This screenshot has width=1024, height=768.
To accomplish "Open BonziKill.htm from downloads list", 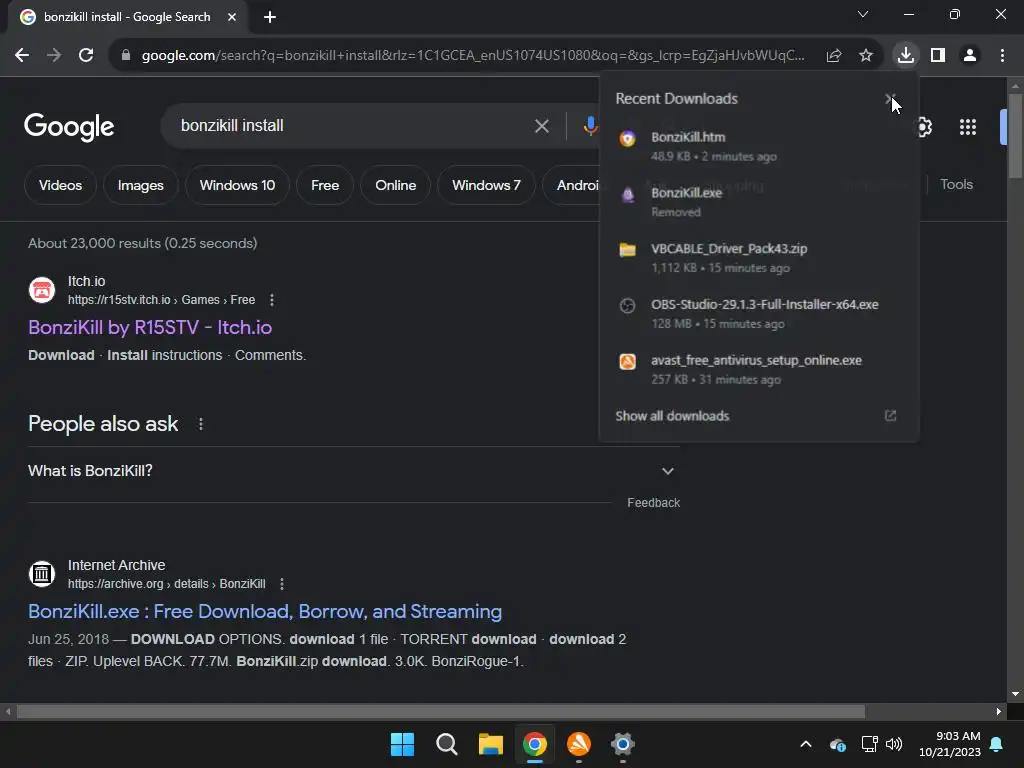I will click(758, 146).
